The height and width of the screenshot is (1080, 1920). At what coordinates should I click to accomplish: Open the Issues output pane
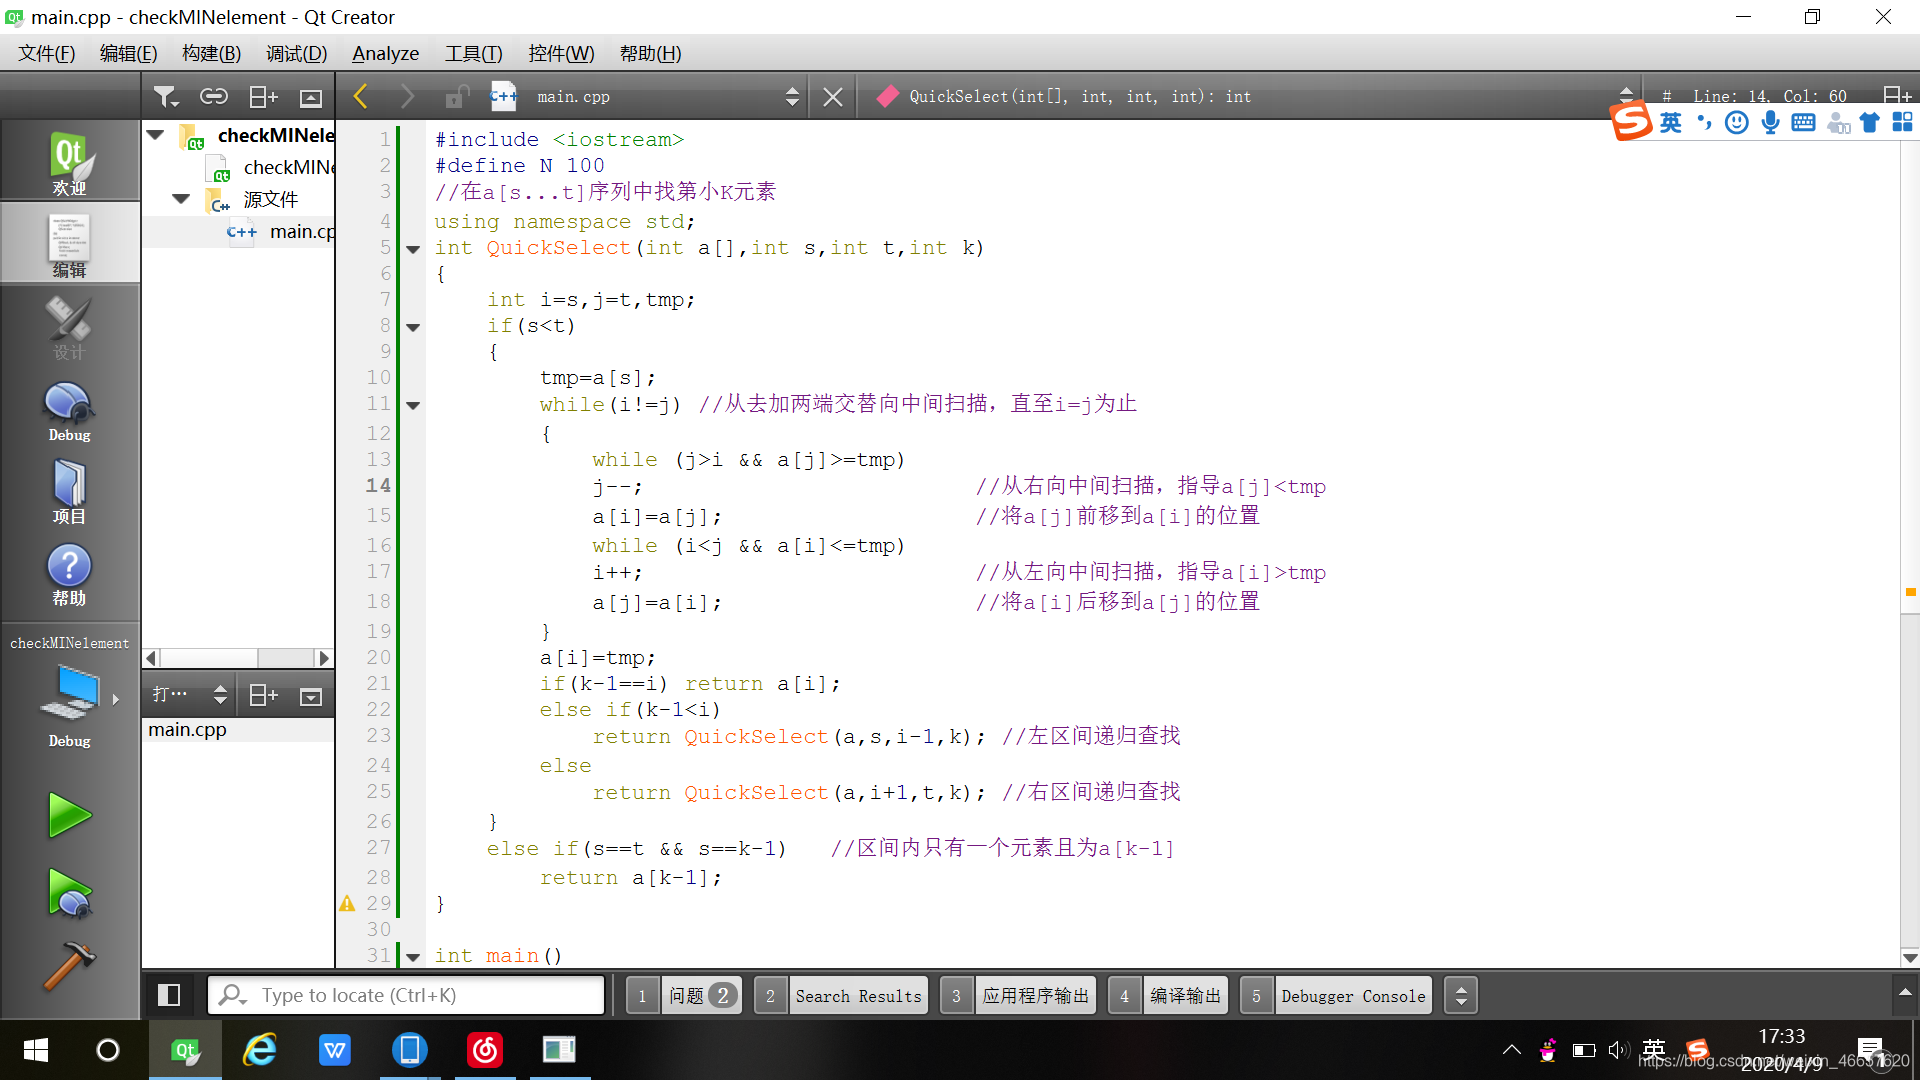[x=684, y=995]
